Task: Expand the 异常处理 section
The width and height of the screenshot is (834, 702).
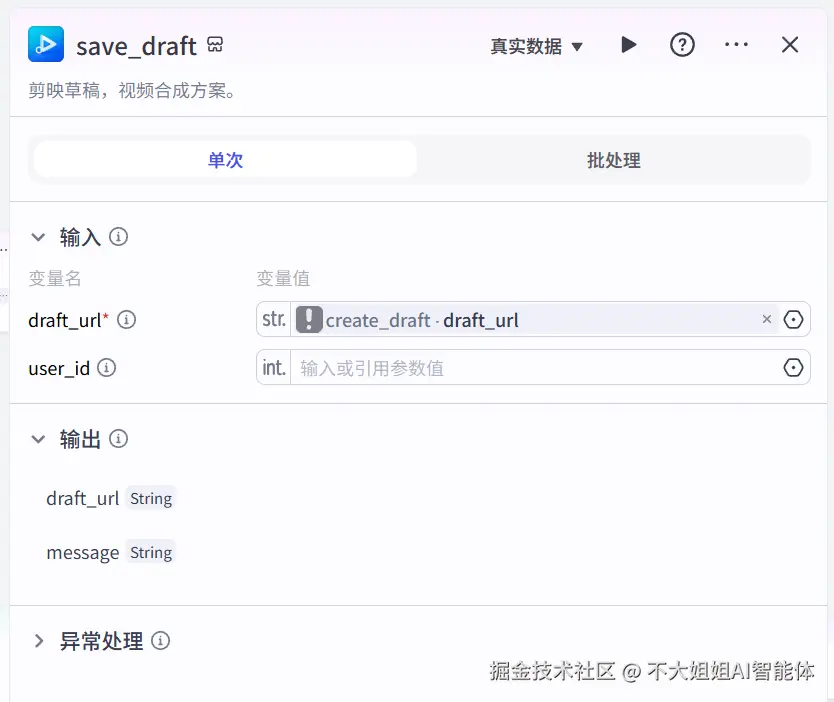Action: [x=38, y=641]
